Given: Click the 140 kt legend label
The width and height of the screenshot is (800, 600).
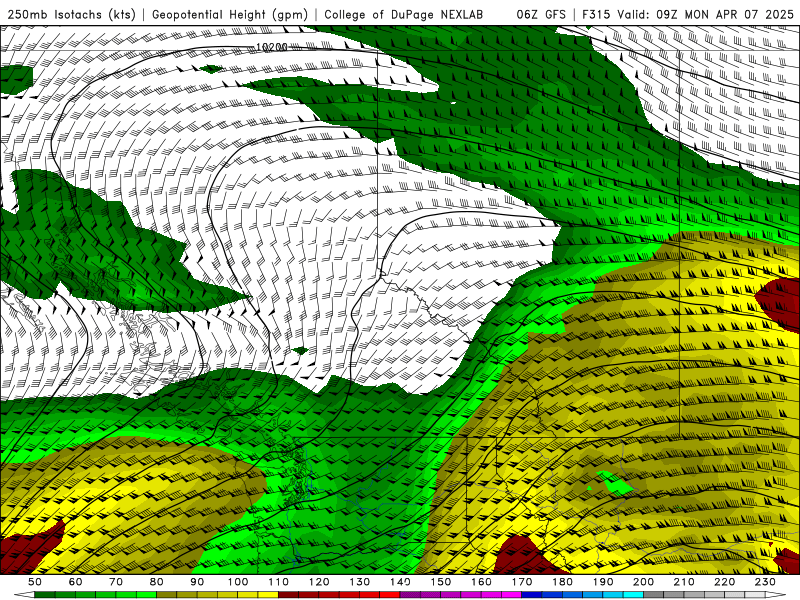Looking at the screenshot, I should pyautogui.click(x=400, y=582).
